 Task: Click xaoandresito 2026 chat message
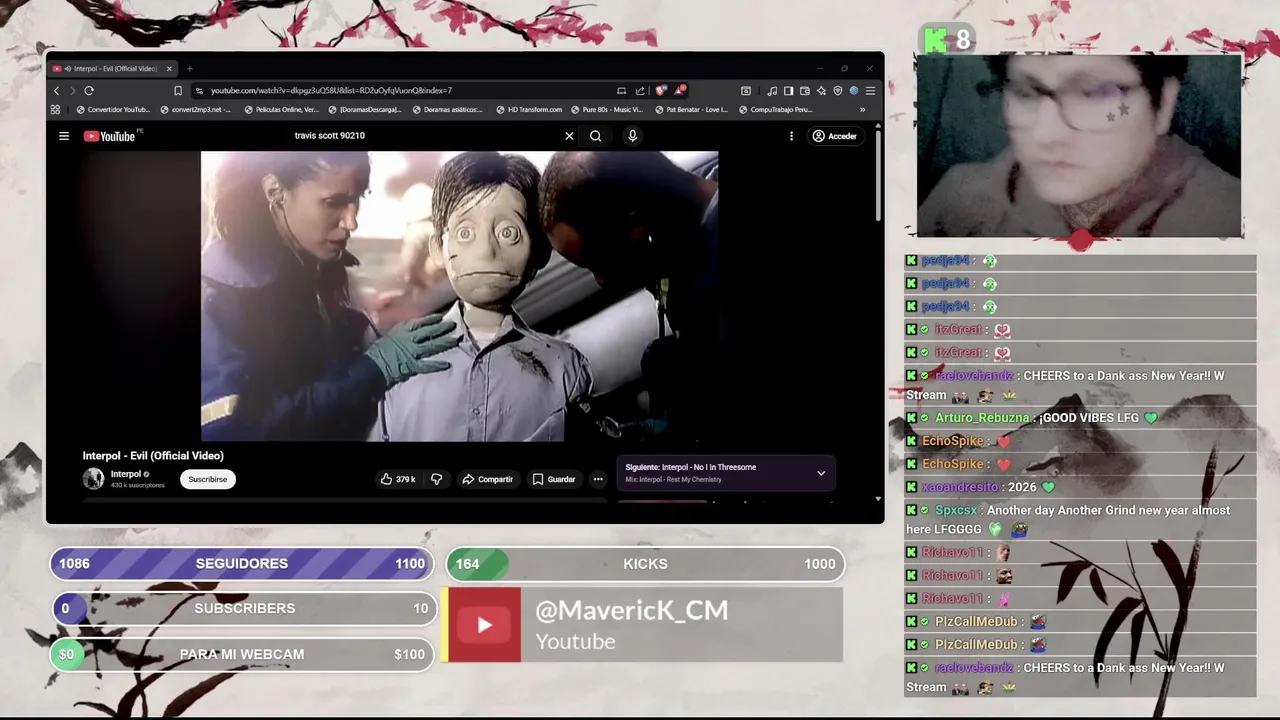[x=1080, y=487]
